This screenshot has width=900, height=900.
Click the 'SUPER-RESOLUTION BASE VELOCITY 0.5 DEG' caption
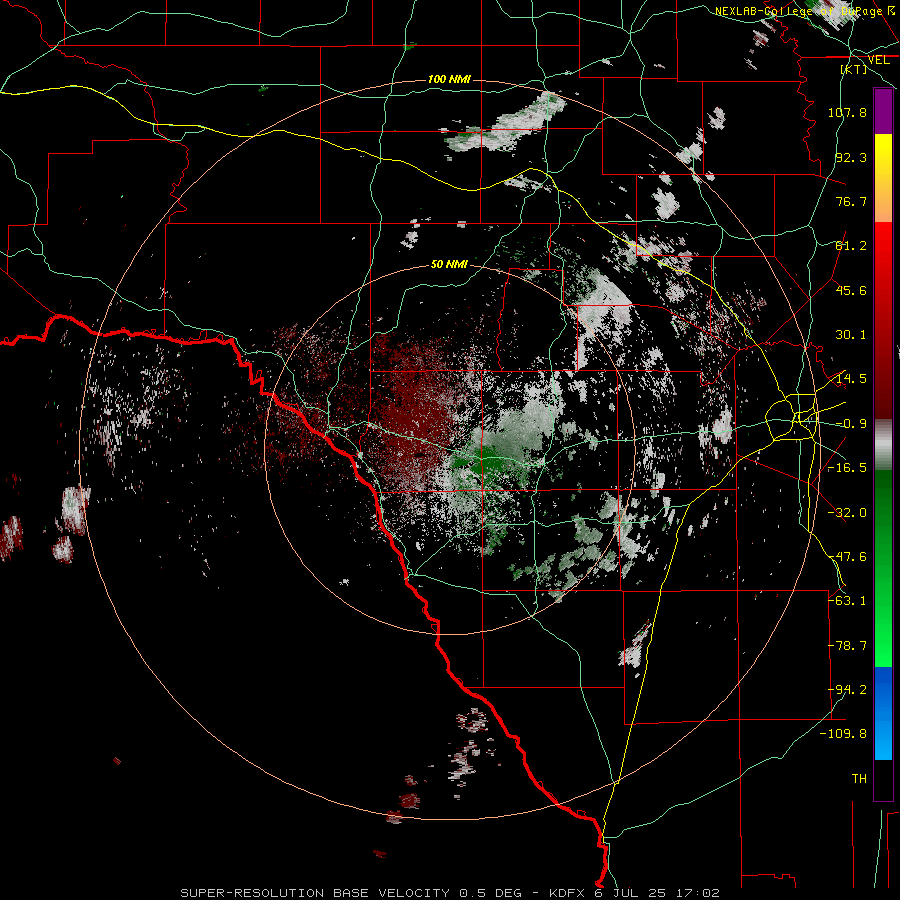tap(351, 893)
